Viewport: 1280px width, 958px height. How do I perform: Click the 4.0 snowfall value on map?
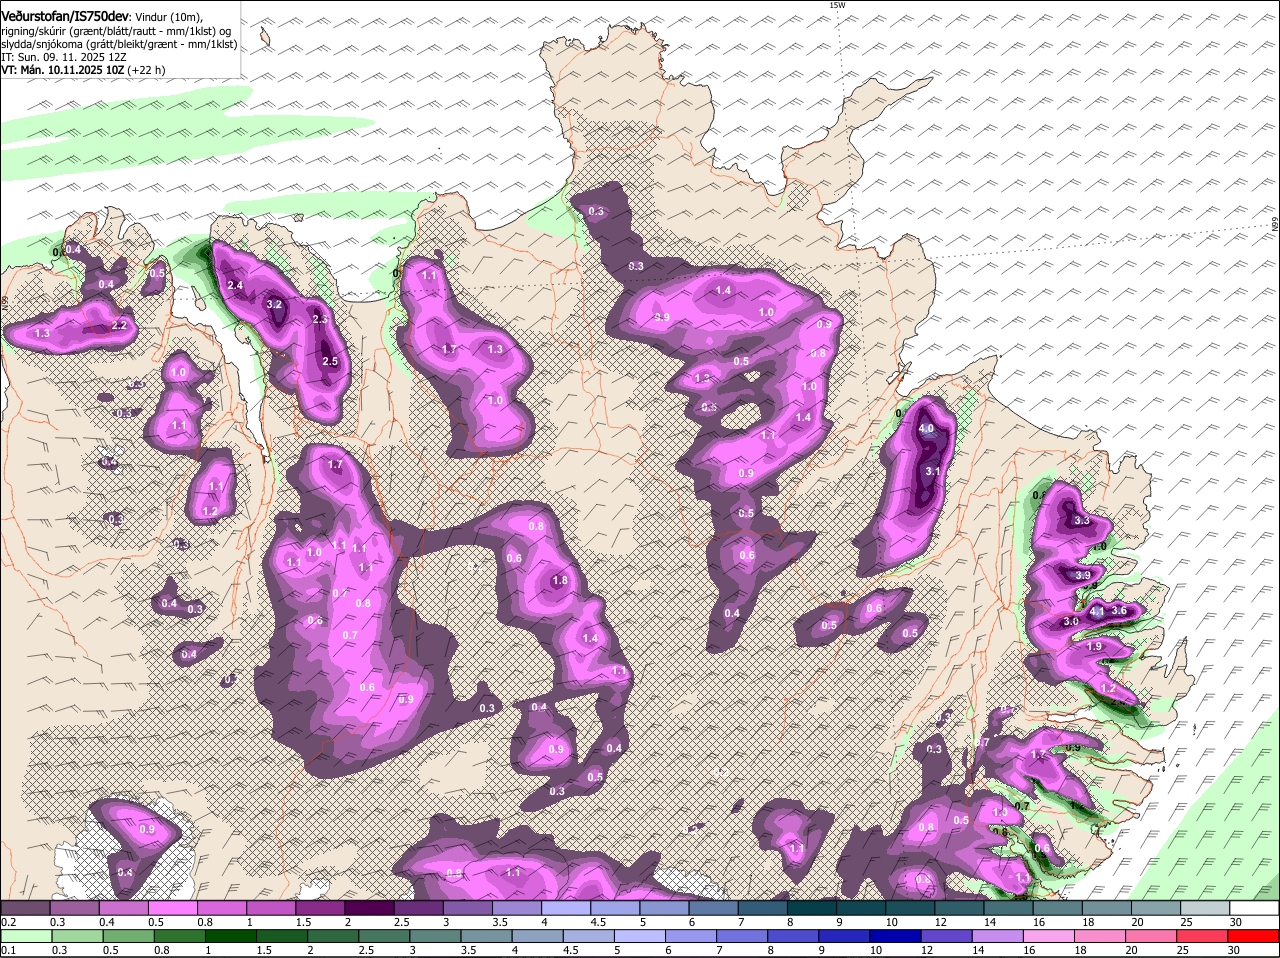coord(926,429)
